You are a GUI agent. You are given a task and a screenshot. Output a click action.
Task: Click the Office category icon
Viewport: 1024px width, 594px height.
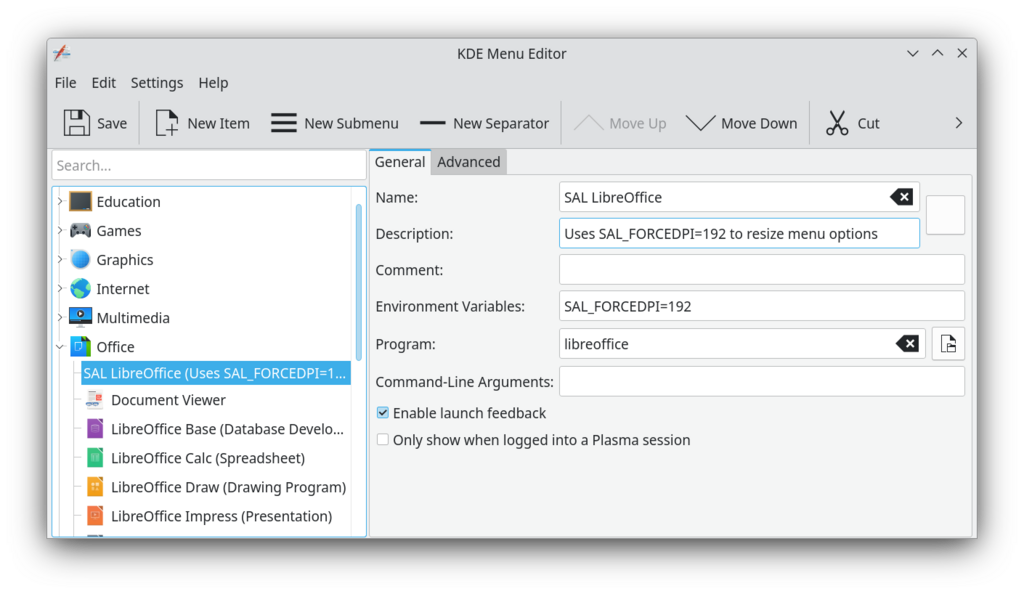coord(80,347)
